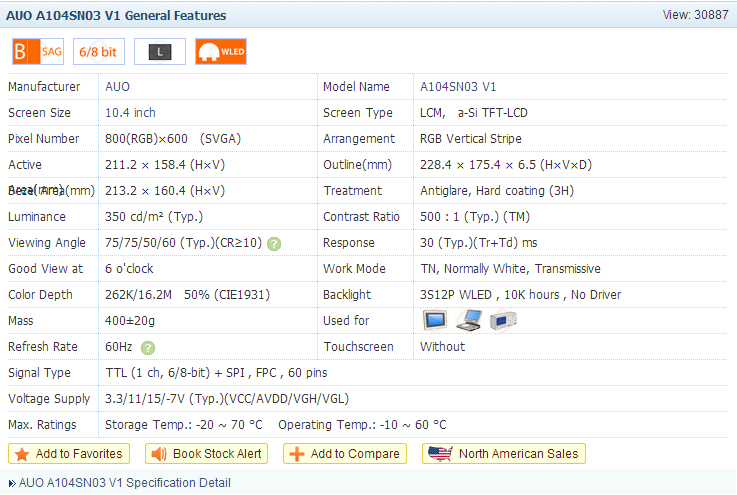
Task: Click the speaker icon on Book Stock Alert
Action: click(159, 454)
